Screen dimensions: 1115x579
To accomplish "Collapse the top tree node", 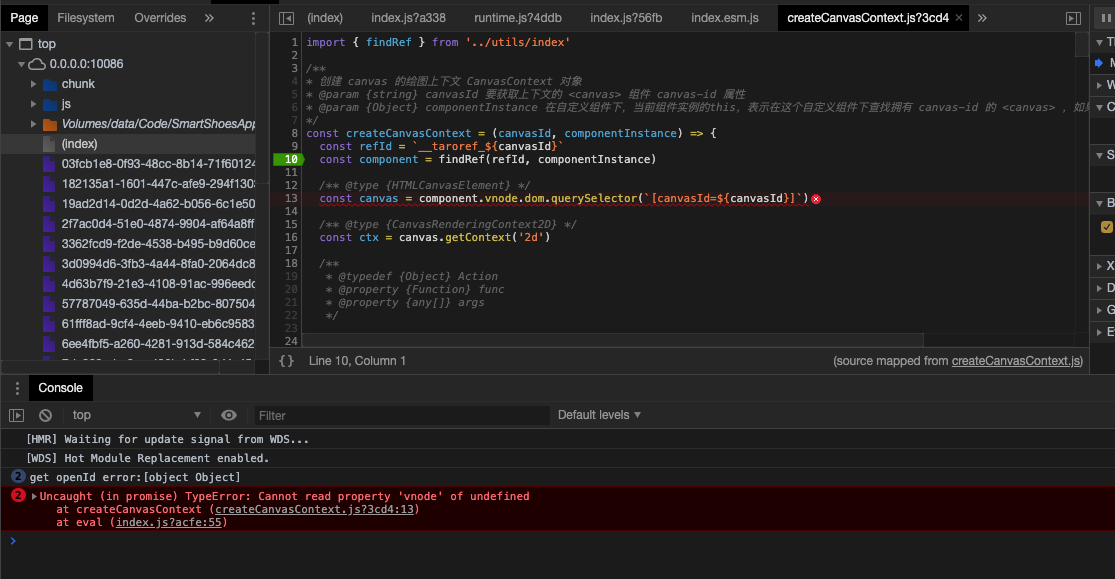I will coord(10,44).
